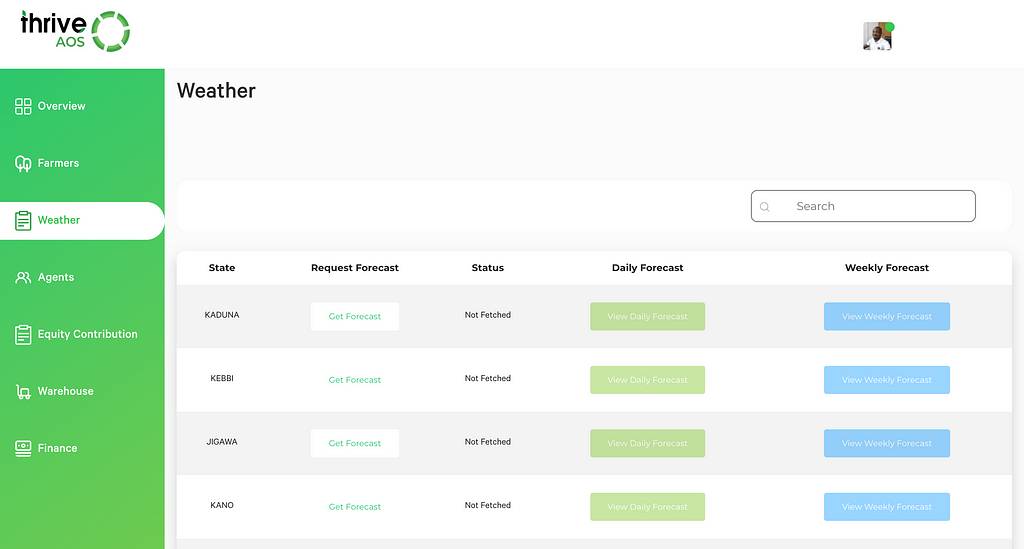The image size is (1024, 549).
Task: Click the Farmers tree icon
Action: [x=23, y=163]
